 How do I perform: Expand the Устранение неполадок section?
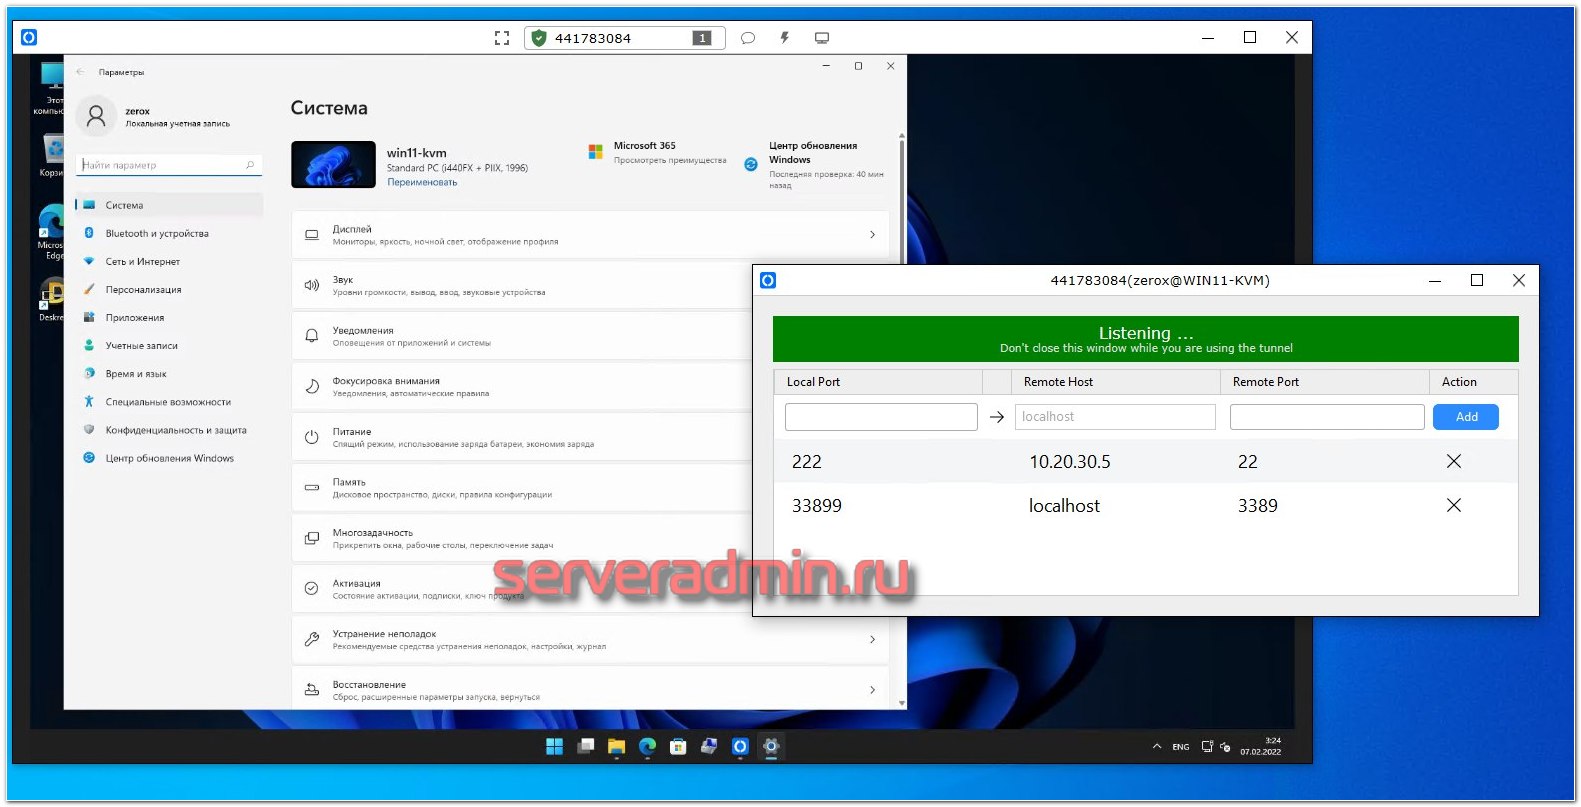coord(590,640)
